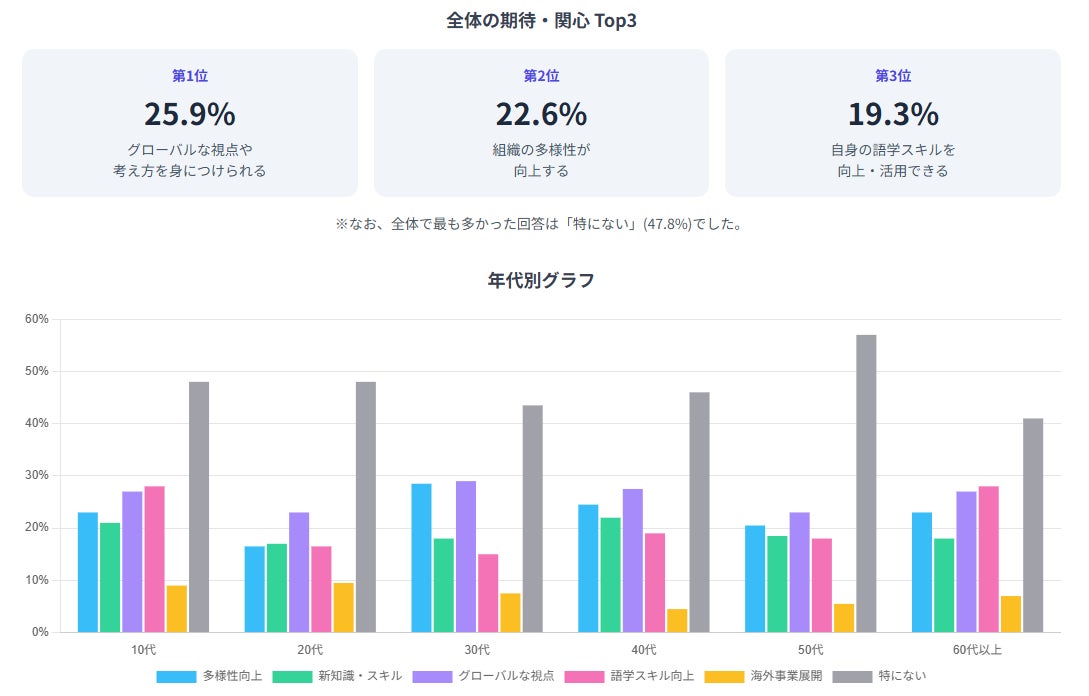Toggle the 語学スキル向上 legend label
1089x696 pixels.
point(652,676)
